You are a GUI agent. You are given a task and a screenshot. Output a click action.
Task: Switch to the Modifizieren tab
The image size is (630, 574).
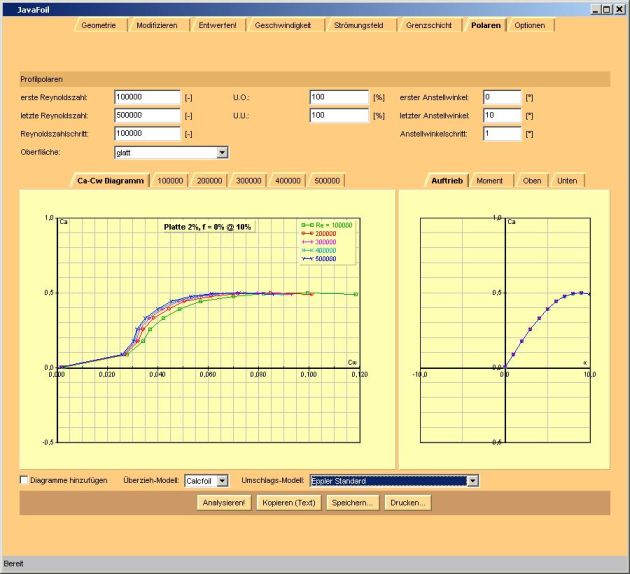pyautogui.click(x=158, y=24)
